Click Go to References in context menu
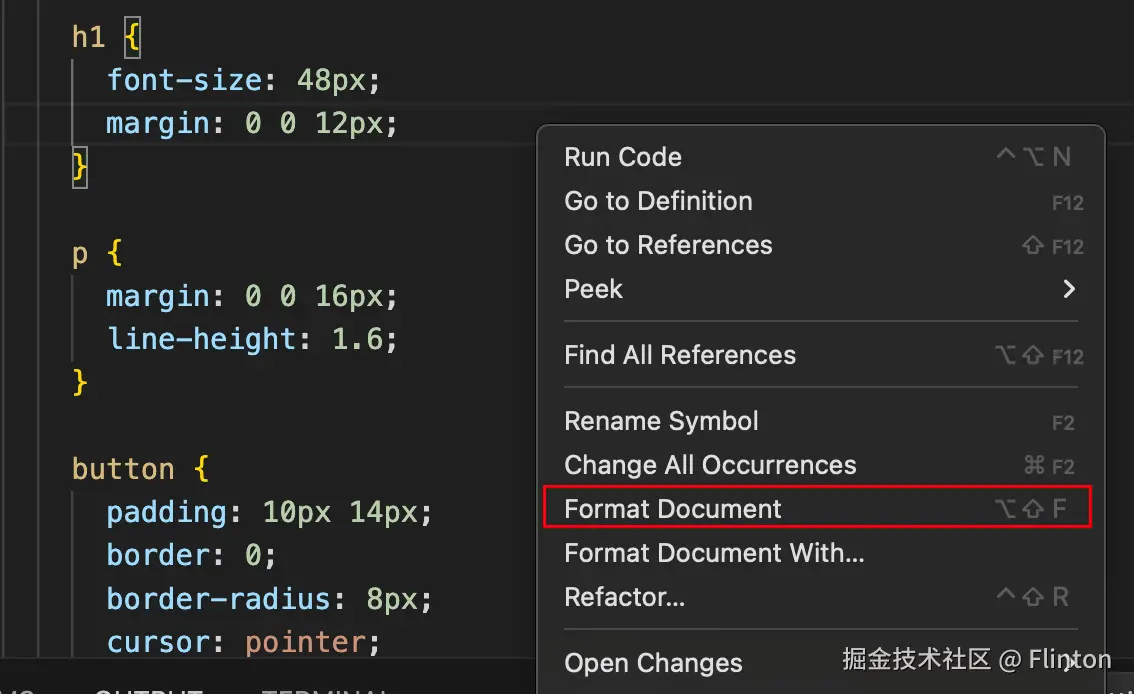 (x=668, y=245)
